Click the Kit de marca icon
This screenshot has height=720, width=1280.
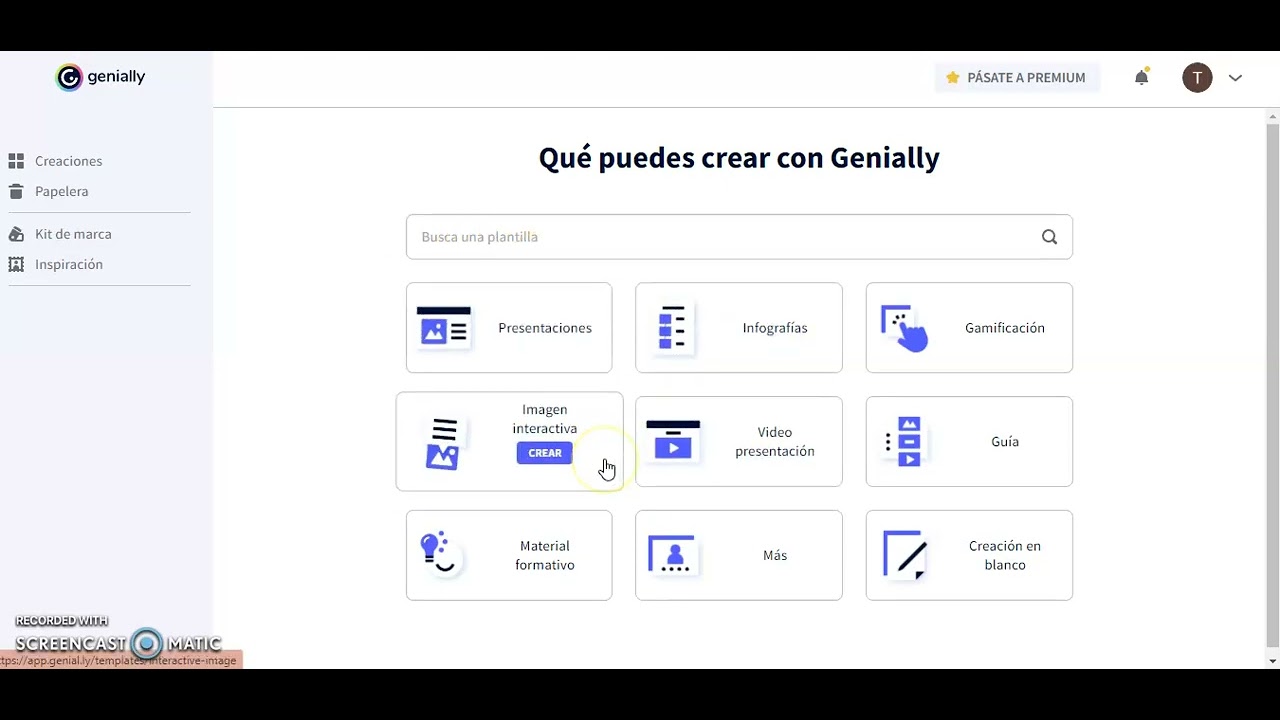pyautogui.click(x=16, y=234)
